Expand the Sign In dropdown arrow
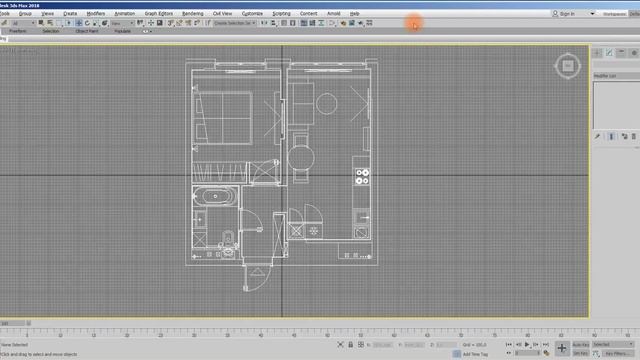The image size is (640, 360). pyautogui.click(x=592, y=13)
